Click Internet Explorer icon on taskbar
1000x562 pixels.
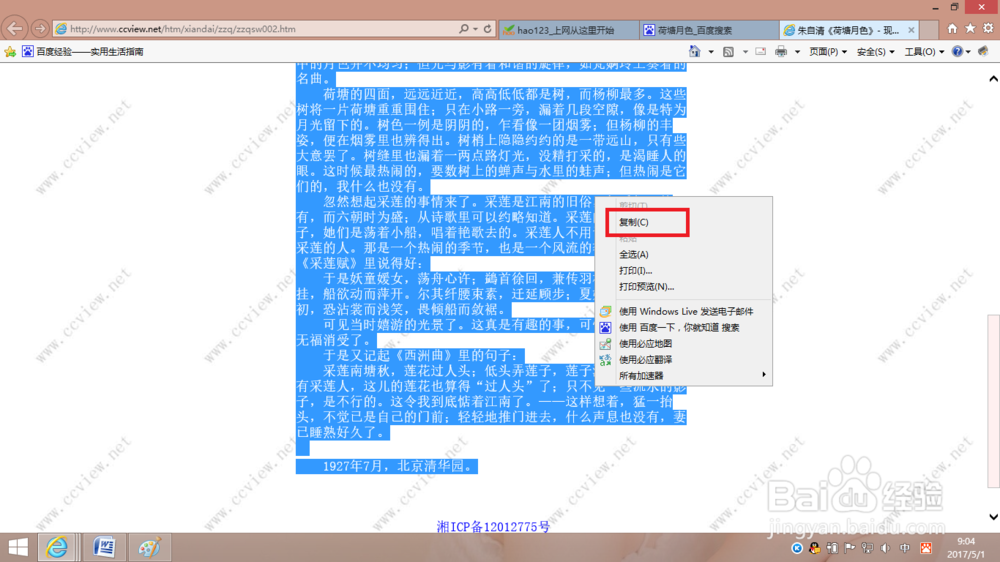57,547
